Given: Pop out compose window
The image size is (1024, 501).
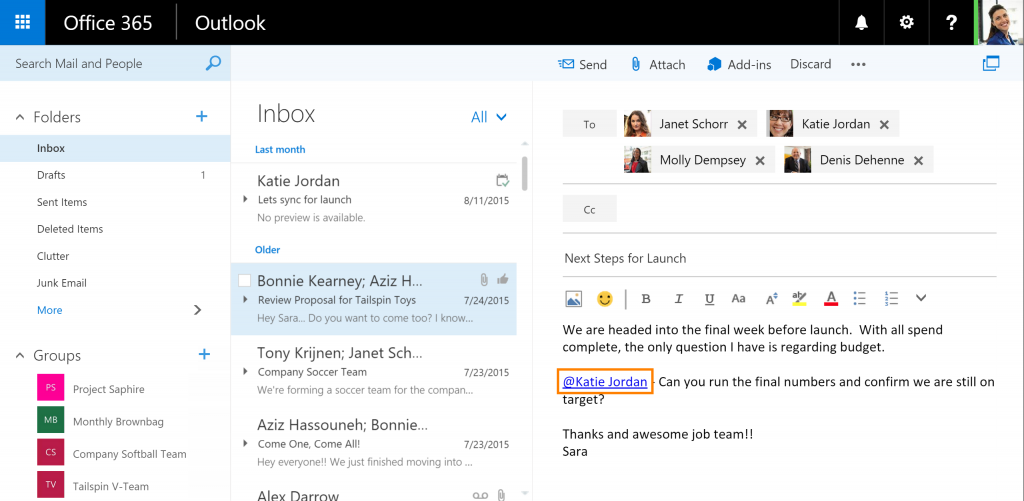Looking at the screenshot, I should pos(991,64).
